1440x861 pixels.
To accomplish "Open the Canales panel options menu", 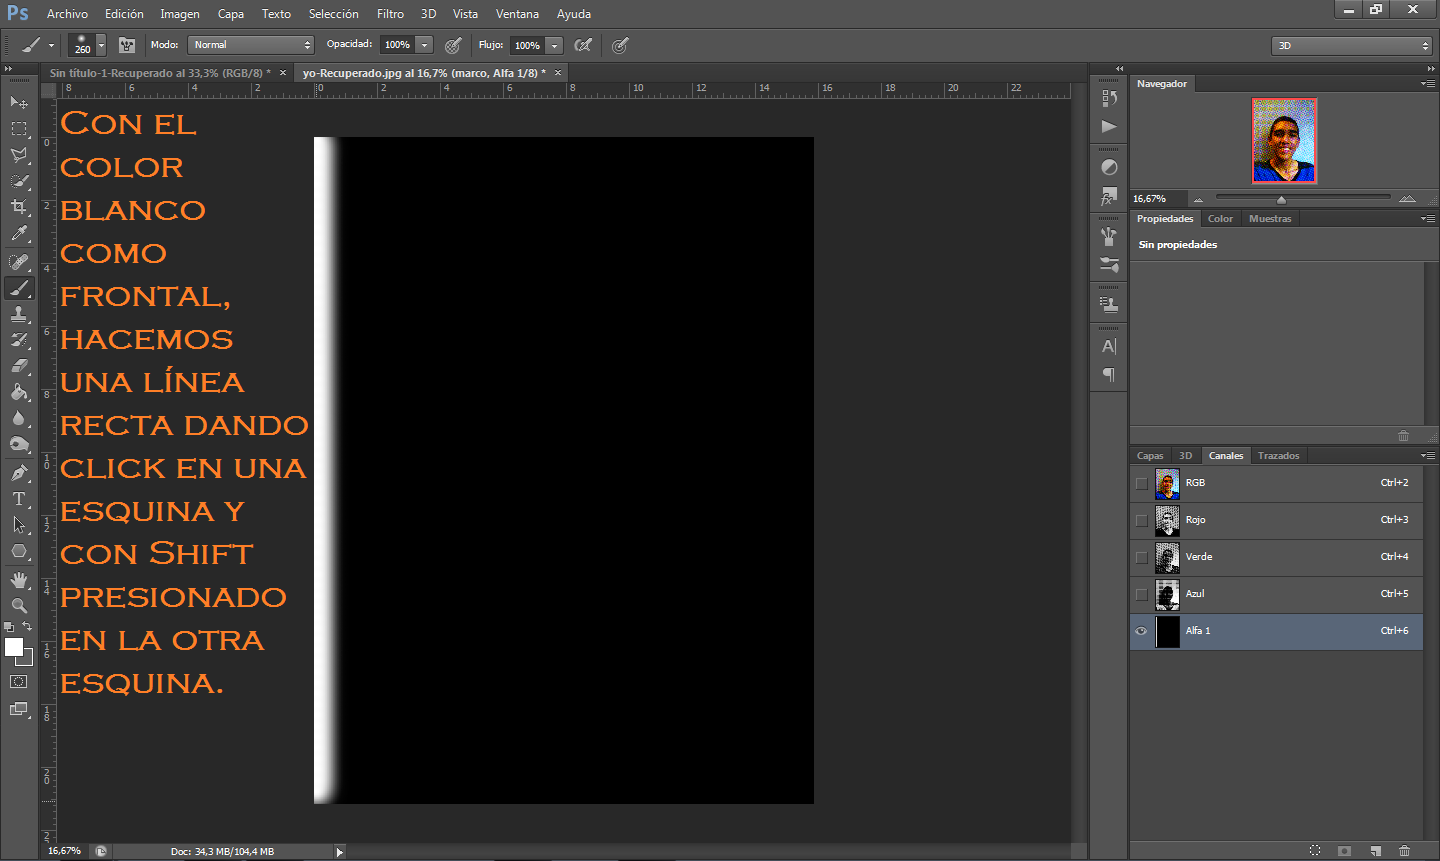I will point(1427,455).
